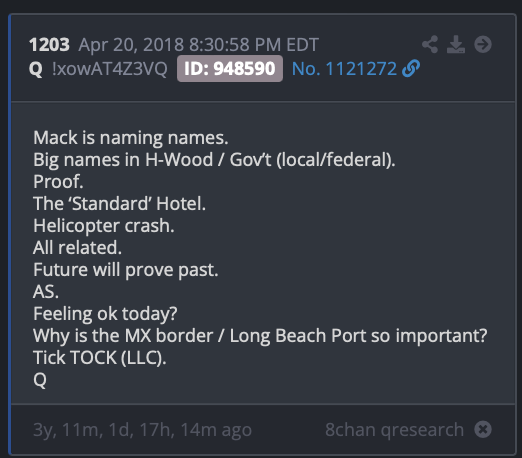522x458 pixels.
Task: Dismiss the 8chan qresearch source with the x icon
Action: [483, 429]
